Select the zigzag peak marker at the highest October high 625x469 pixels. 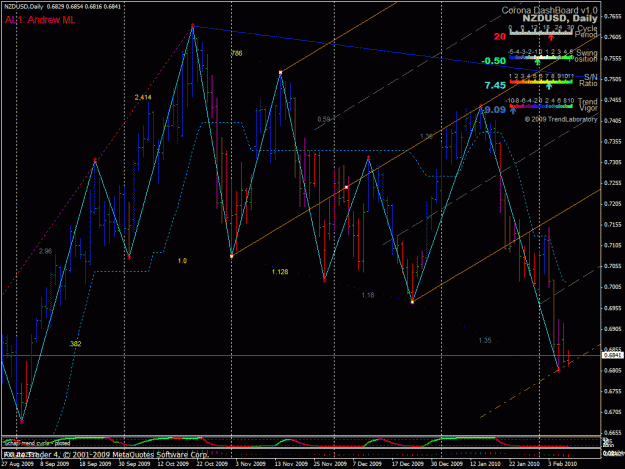pyautogui.click(x=193, y=26)
